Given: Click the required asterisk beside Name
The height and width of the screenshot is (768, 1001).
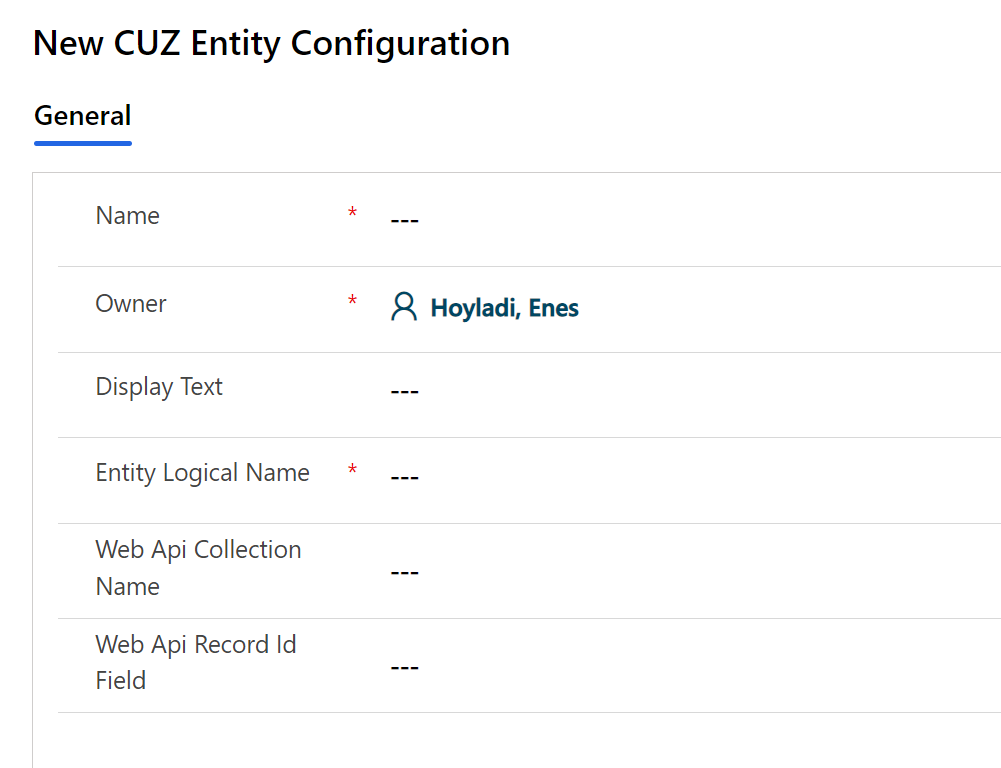Looking at the screenshot, I should point(352,213).
